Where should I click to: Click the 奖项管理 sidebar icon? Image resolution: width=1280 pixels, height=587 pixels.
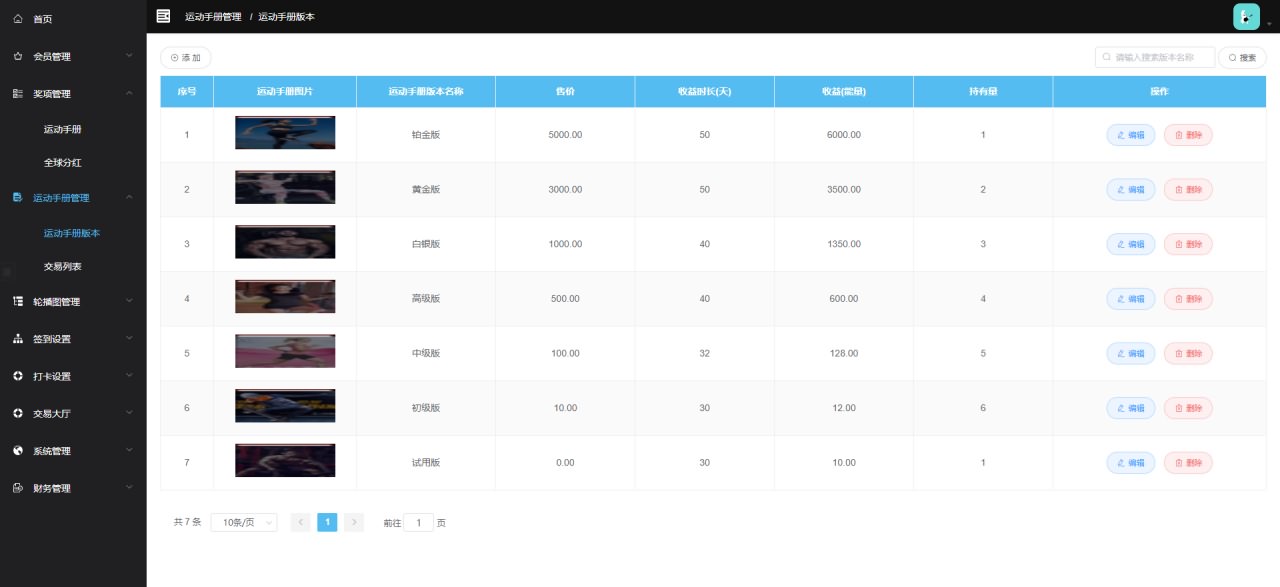click(18, 93)
